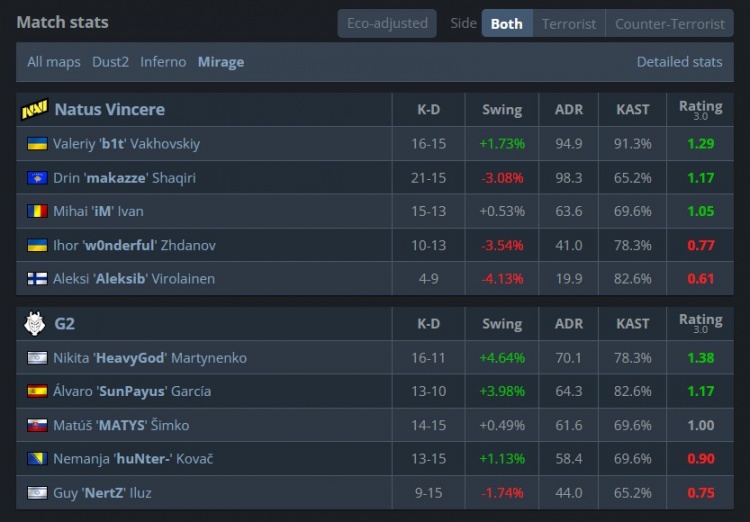Click the Finland flag beside Aleksib
Screen dimensions: 750x522
pos(37,278)
